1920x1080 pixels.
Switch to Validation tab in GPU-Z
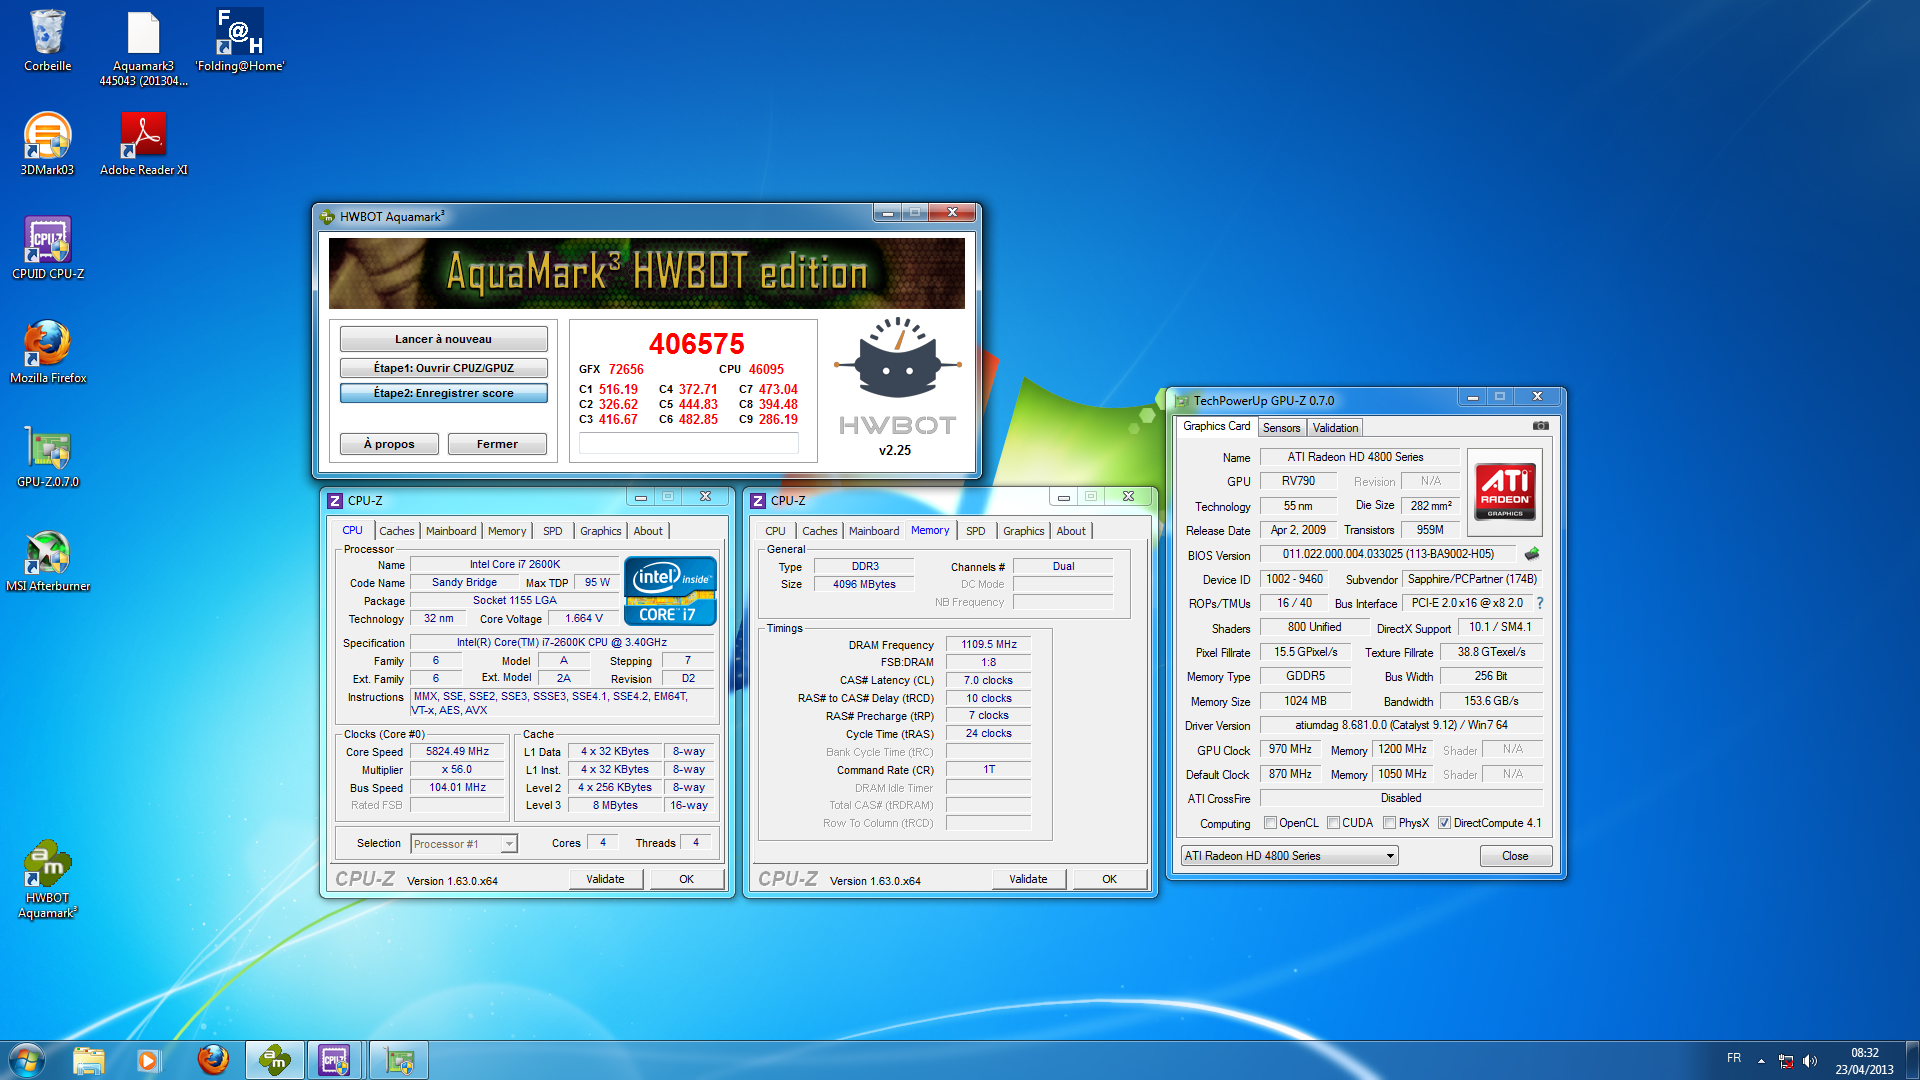(x=1335, y=428)
